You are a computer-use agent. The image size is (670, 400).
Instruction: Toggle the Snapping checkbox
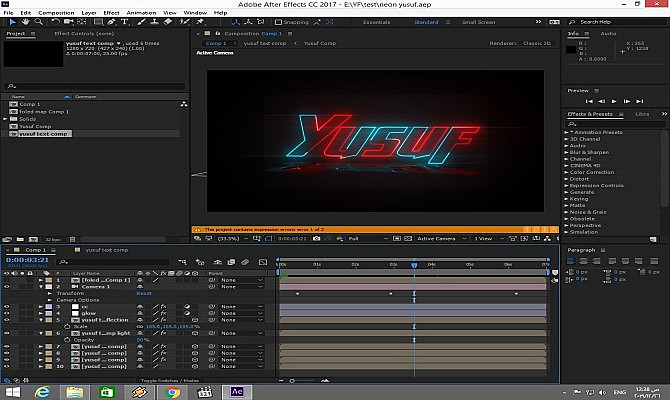click(278, 22)
